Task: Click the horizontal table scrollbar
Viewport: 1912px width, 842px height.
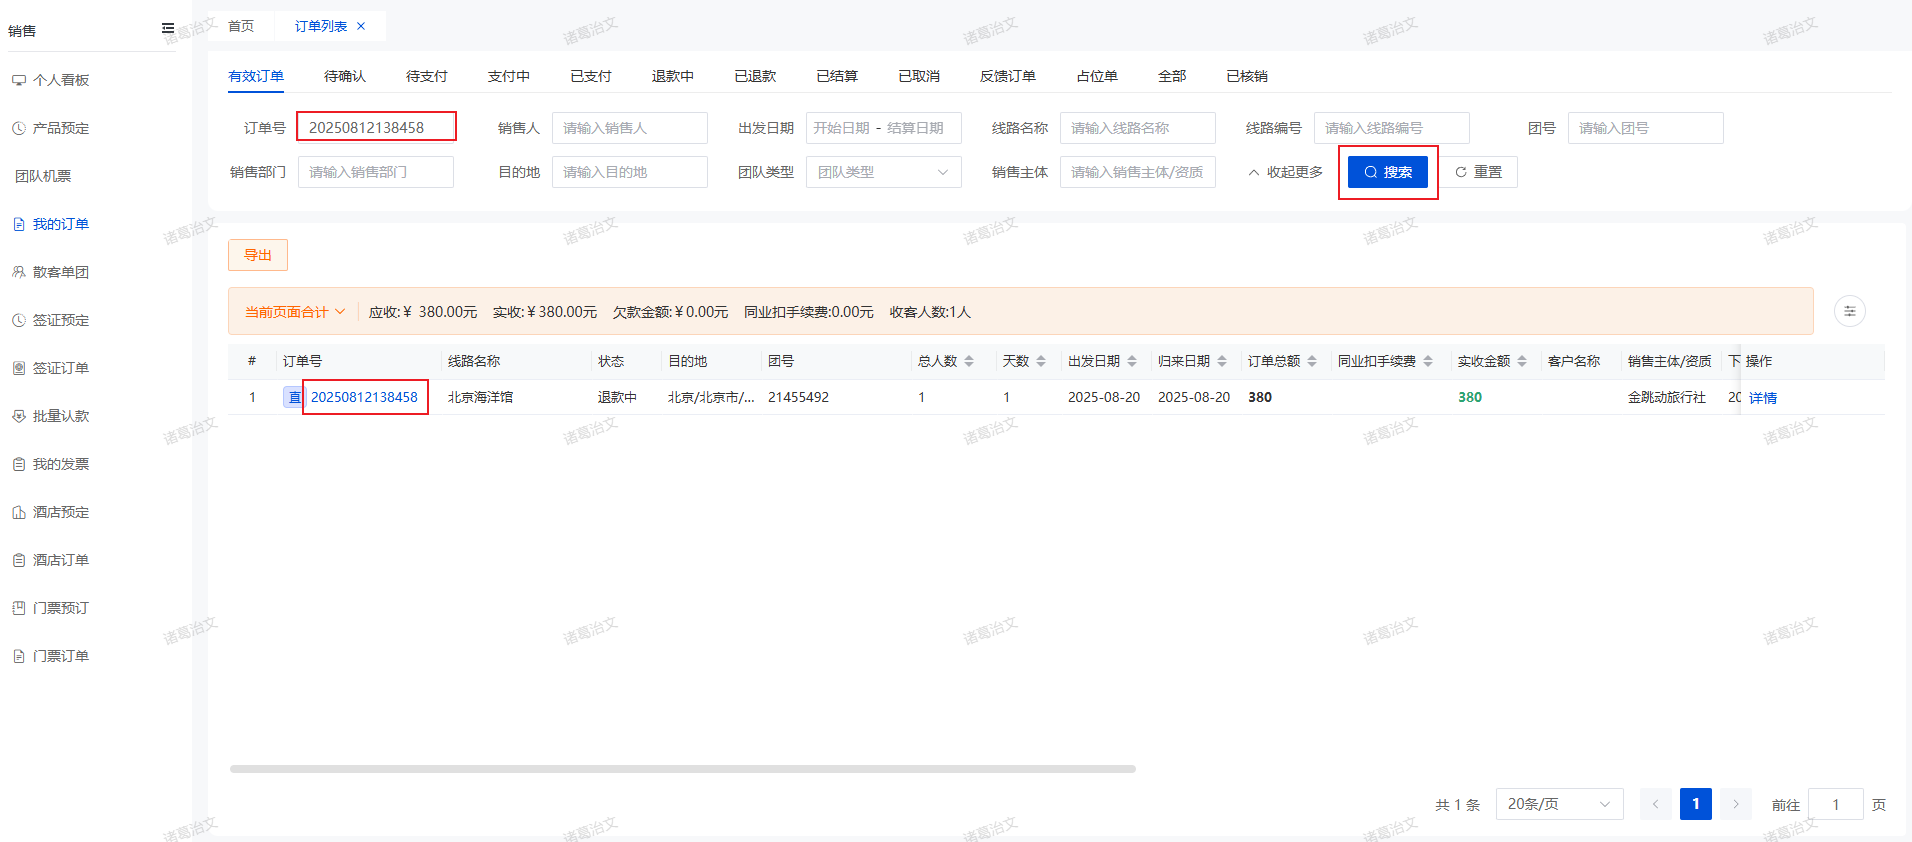Action: pyautogui.click(x=682, y=769)
